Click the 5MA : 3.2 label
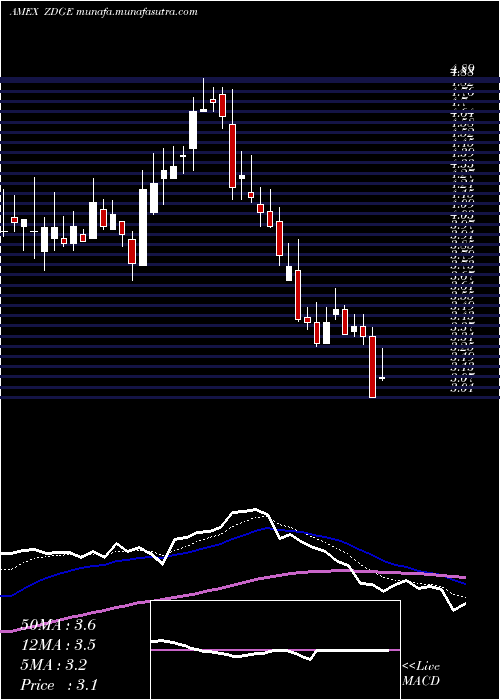Image resolution: width=500 pixels, height=700 pixels. 54,665
